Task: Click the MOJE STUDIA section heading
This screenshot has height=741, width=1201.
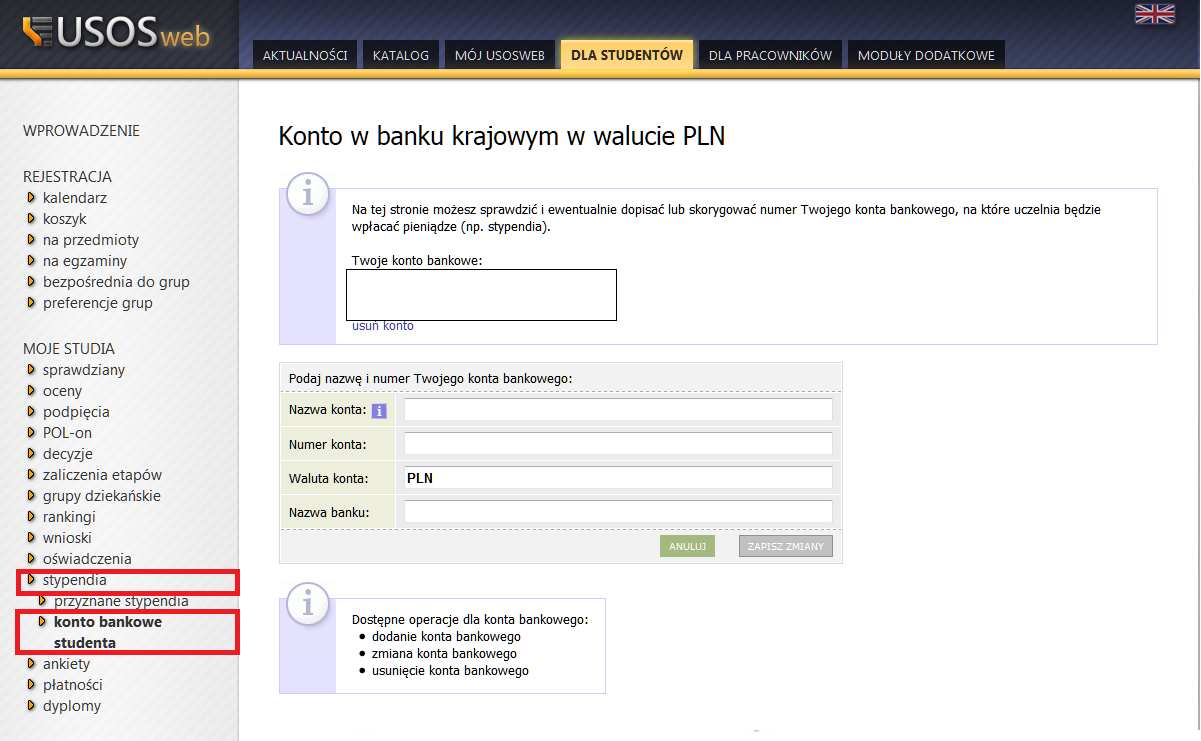Action: [69, 349]
